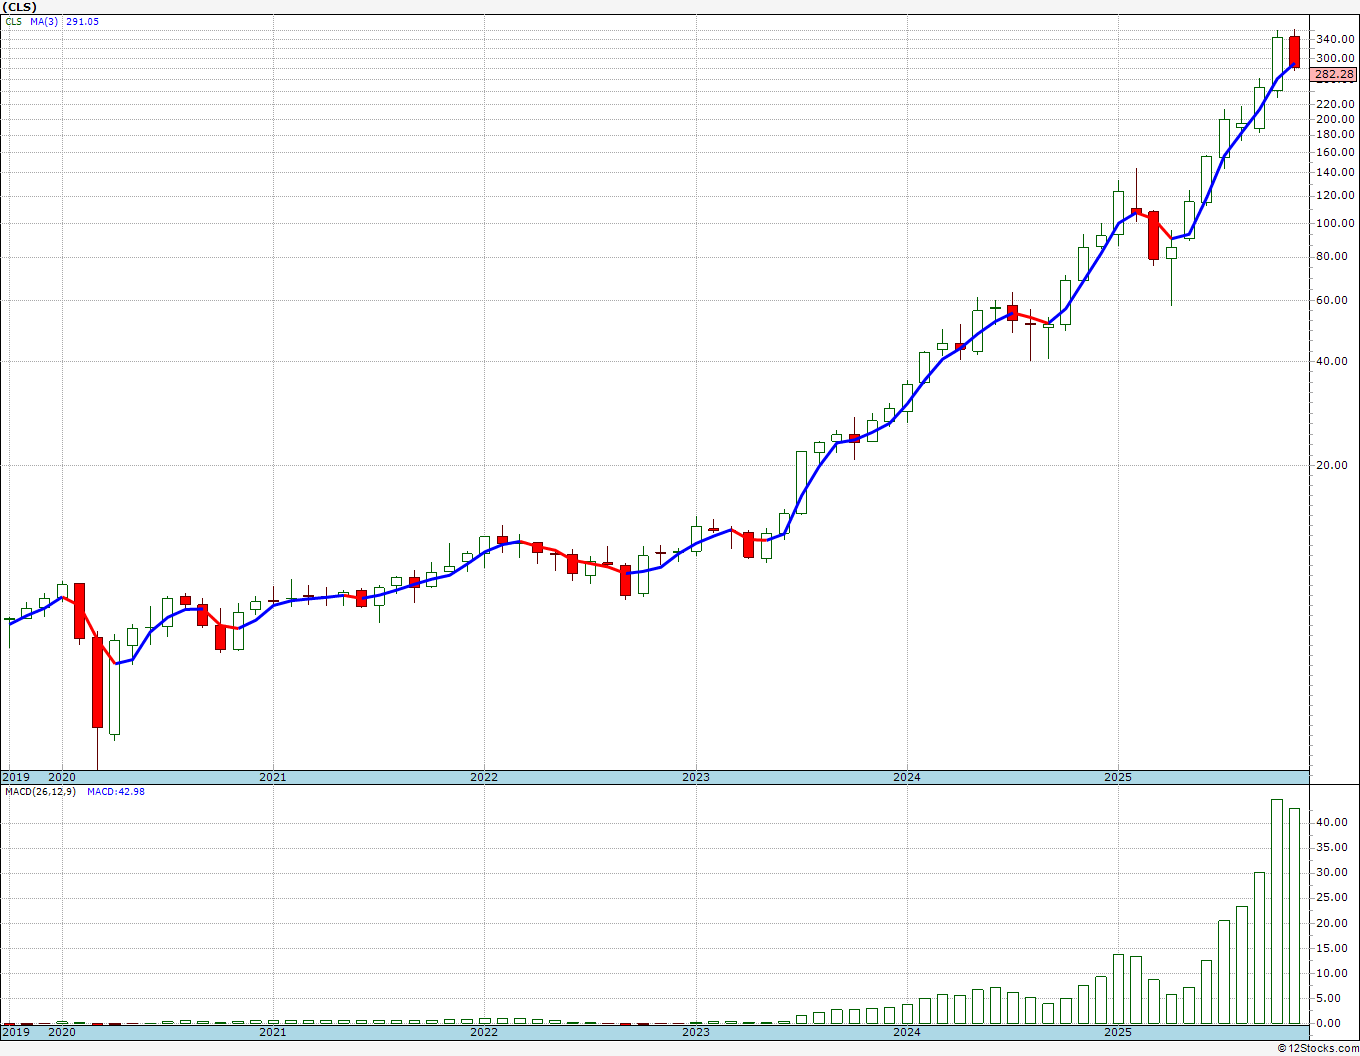Select the 180.00 price axis label
The width and height of the screenshot is (1360, 1056).
tap(1335, 134)
